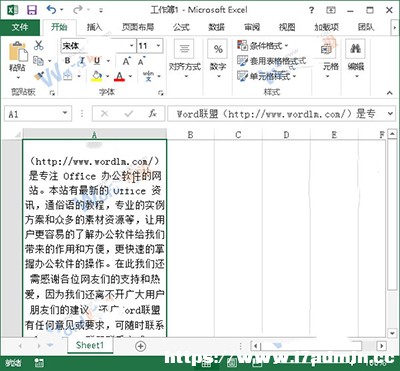The width and height of the screenshot is (400, 371).
Task: Confirm the formula entry with checkmark
Action: click(128, 114)
